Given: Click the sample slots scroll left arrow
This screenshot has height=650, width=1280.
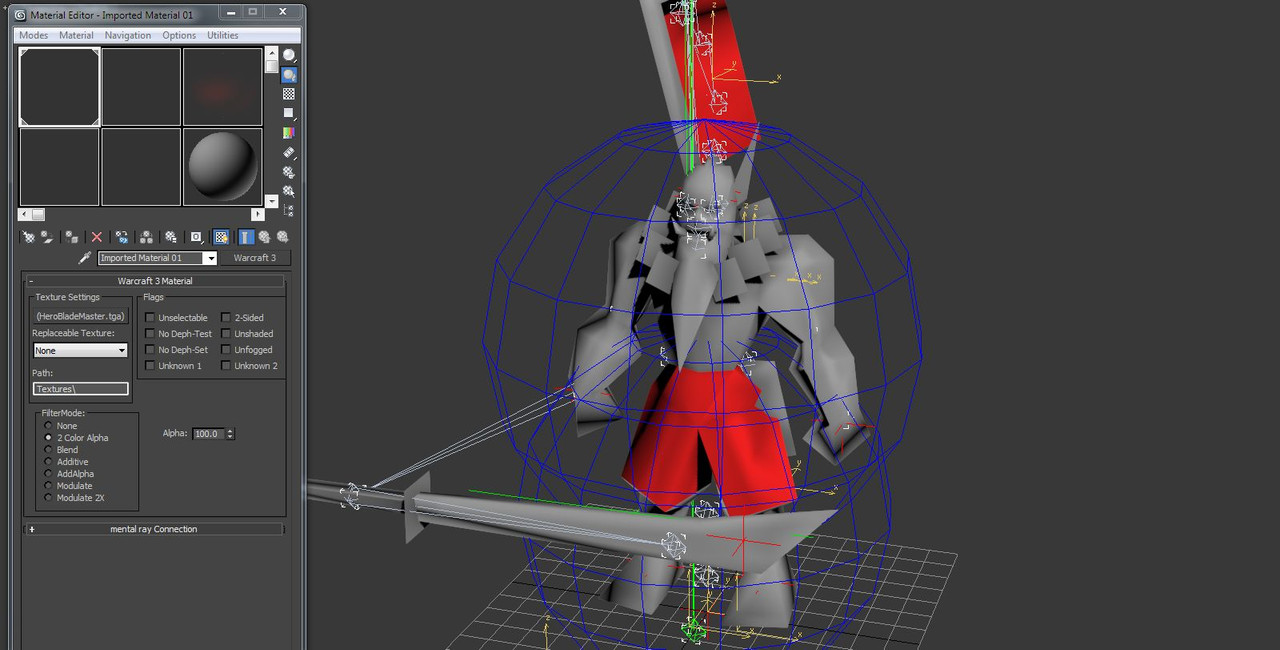Looking at the screenshot, I should (x=25, y=214).
